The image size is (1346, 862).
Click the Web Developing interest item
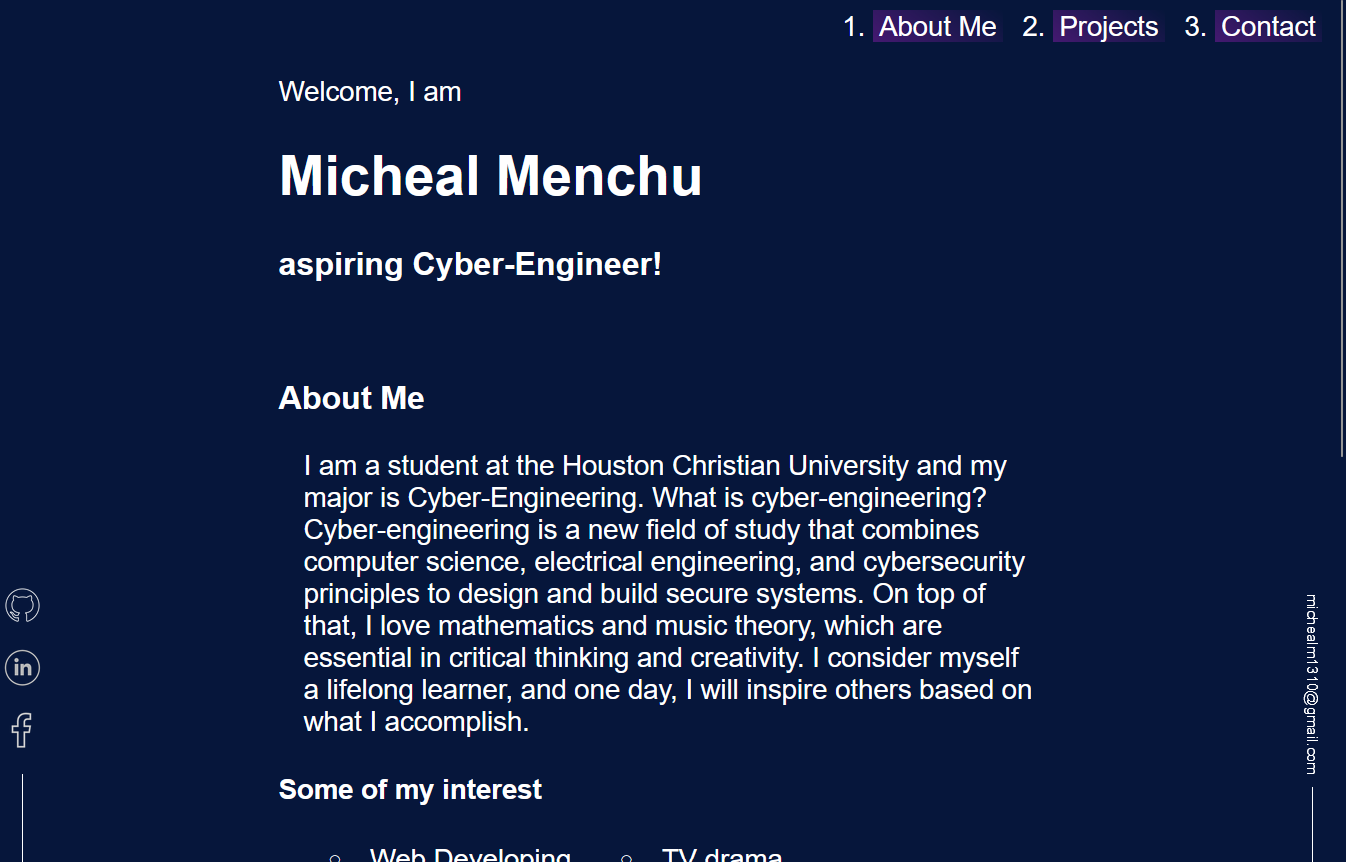[x=470, y=855]
